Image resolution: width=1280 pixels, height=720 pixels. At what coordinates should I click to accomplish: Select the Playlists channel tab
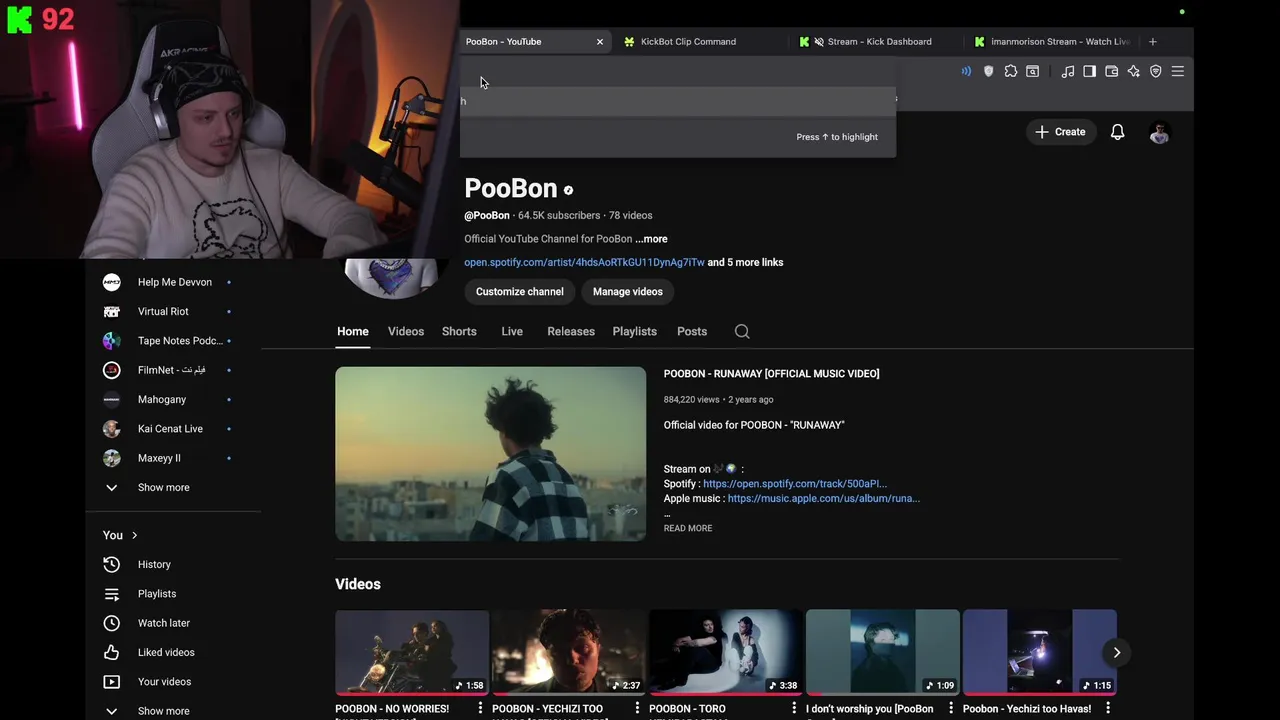click(635, 331)
